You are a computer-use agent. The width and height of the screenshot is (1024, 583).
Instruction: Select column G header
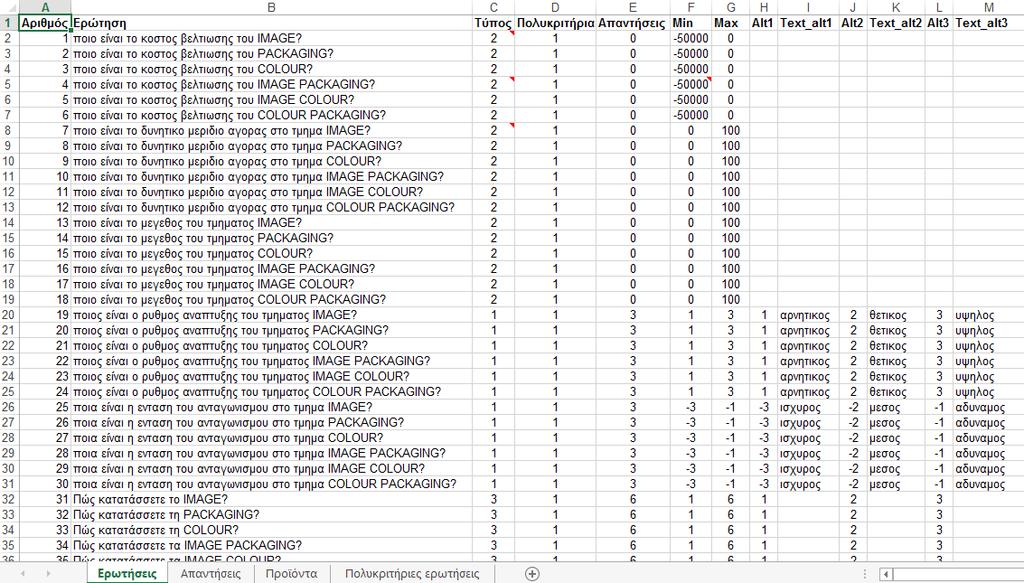coord(731,7)
